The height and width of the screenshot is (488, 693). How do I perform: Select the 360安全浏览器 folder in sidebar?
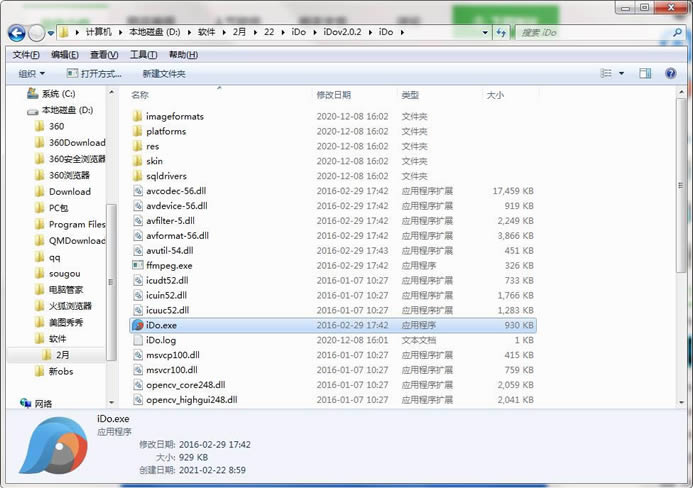tap(70, 159)
